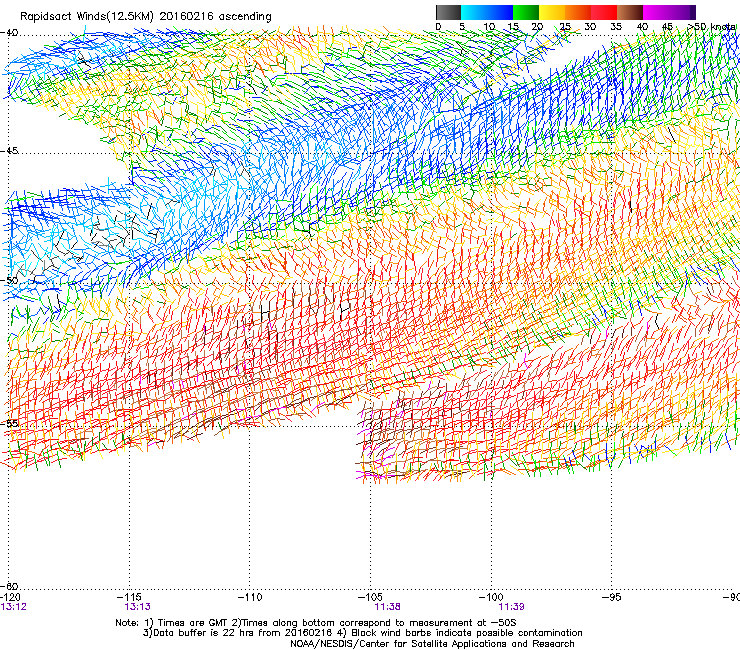
Task: Click the legend tick label '15'
Action: pyautogui.click(x=513, y=27)
